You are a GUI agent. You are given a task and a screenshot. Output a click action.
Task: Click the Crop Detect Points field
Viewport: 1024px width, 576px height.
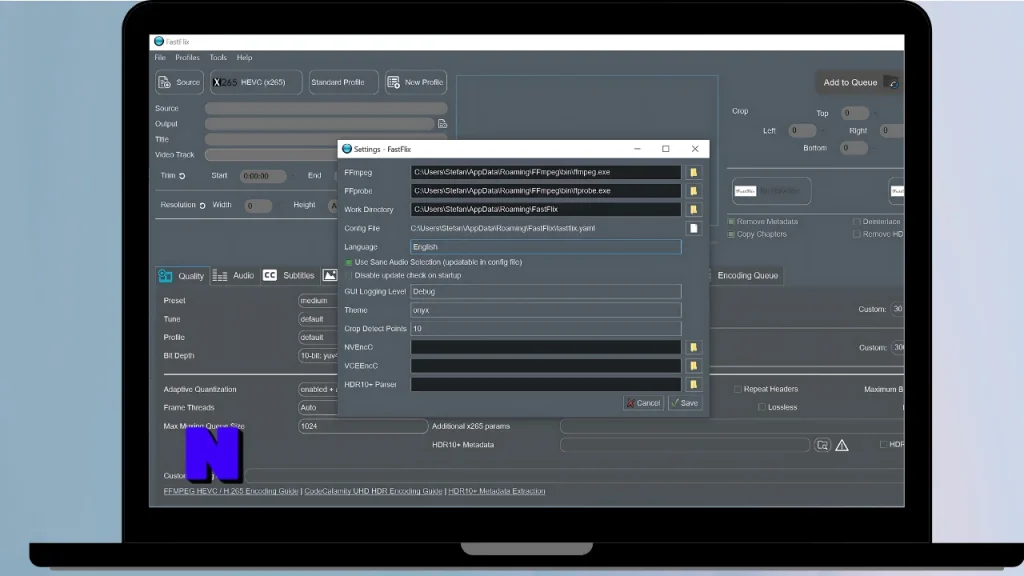tap(545, 328)
